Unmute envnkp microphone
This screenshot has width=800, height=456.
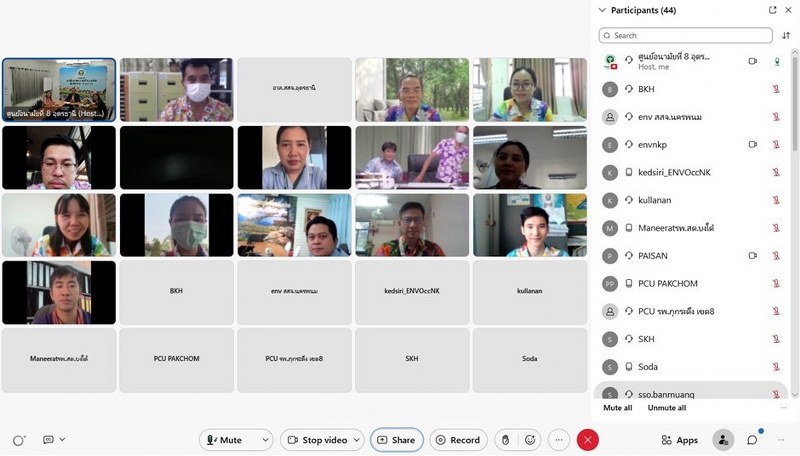[x=776, y=145]
